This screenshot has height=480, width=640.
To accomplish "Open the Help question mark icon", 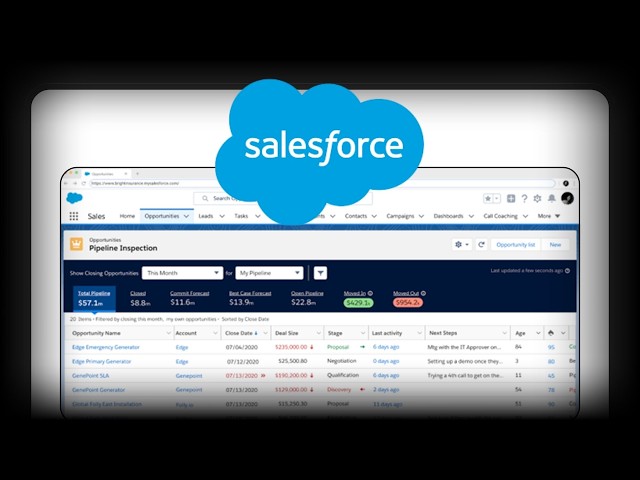I will coord(524,198).
